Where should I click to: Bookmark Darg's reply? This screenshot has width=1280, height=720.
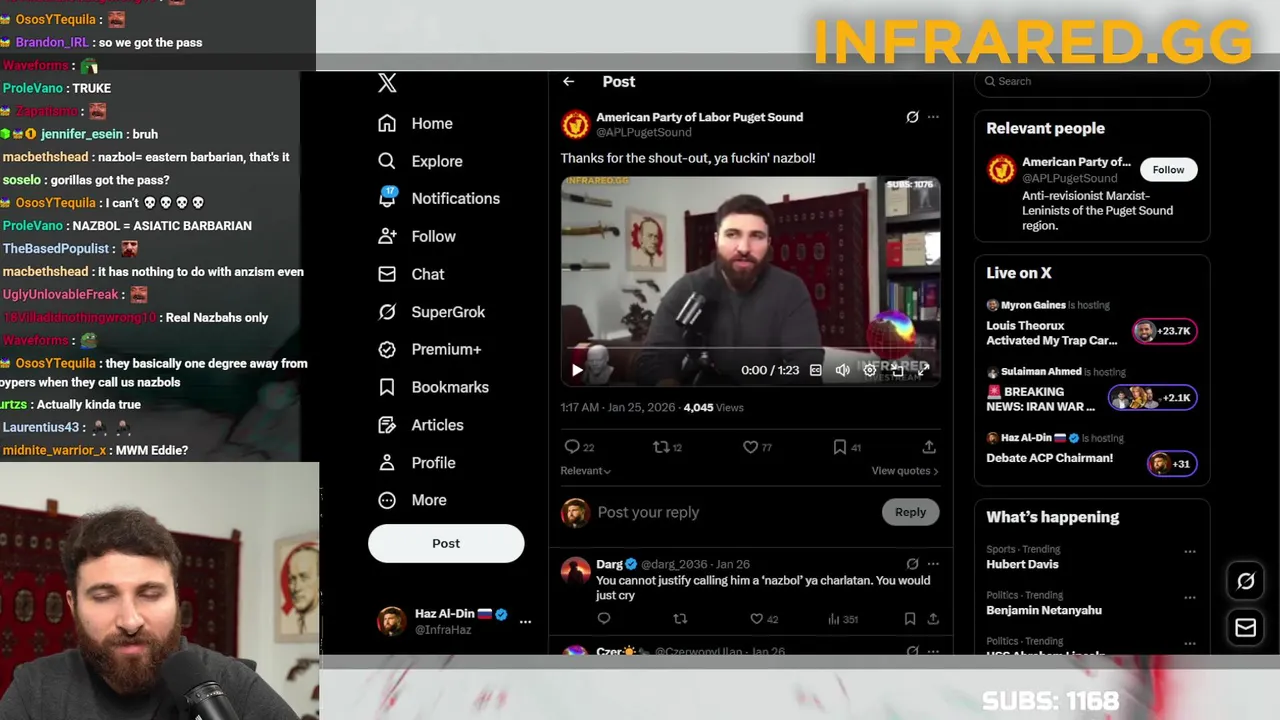pos(910,619)
